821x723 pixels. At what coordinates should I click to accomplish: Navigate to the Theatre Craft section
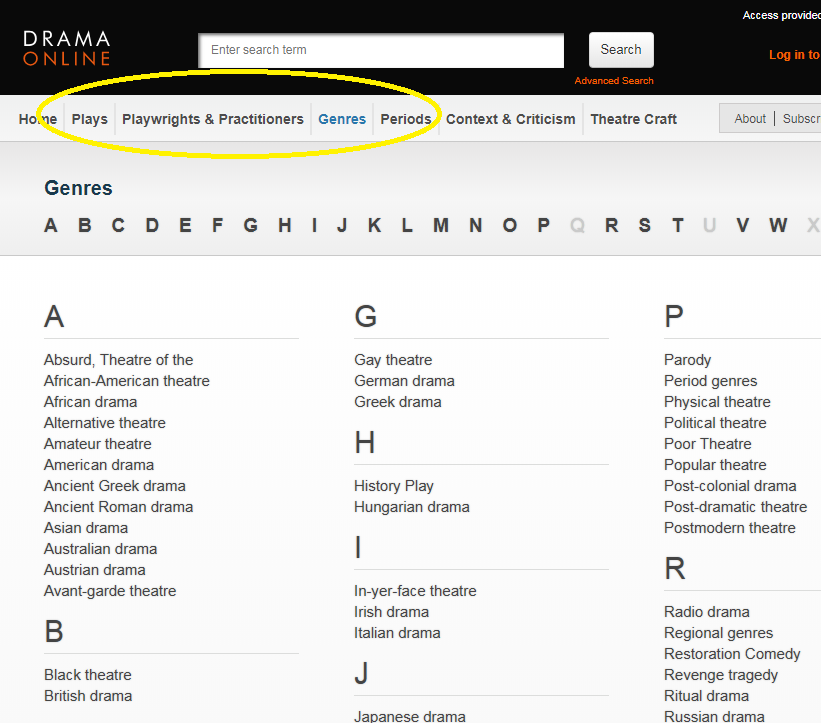[633, 119]
